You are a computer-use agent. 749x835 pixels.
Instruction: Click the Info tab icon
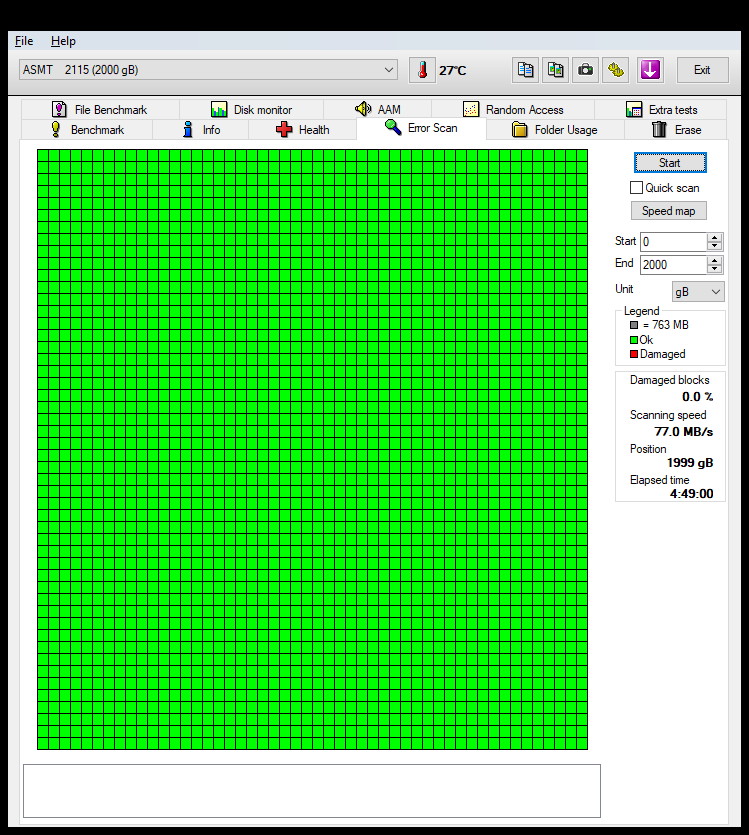pyautogui.click(x=187, y=129)
